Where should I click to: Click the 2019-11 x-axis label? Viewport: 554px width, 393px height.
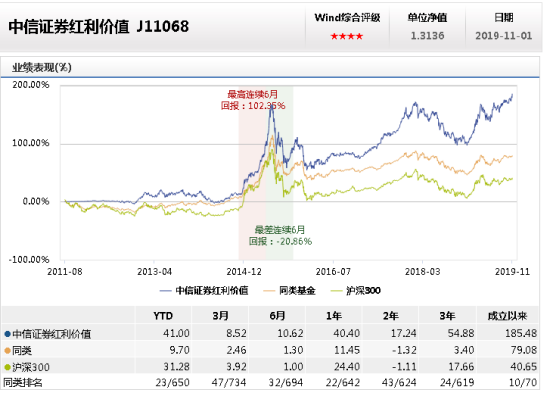click(512, 271)
